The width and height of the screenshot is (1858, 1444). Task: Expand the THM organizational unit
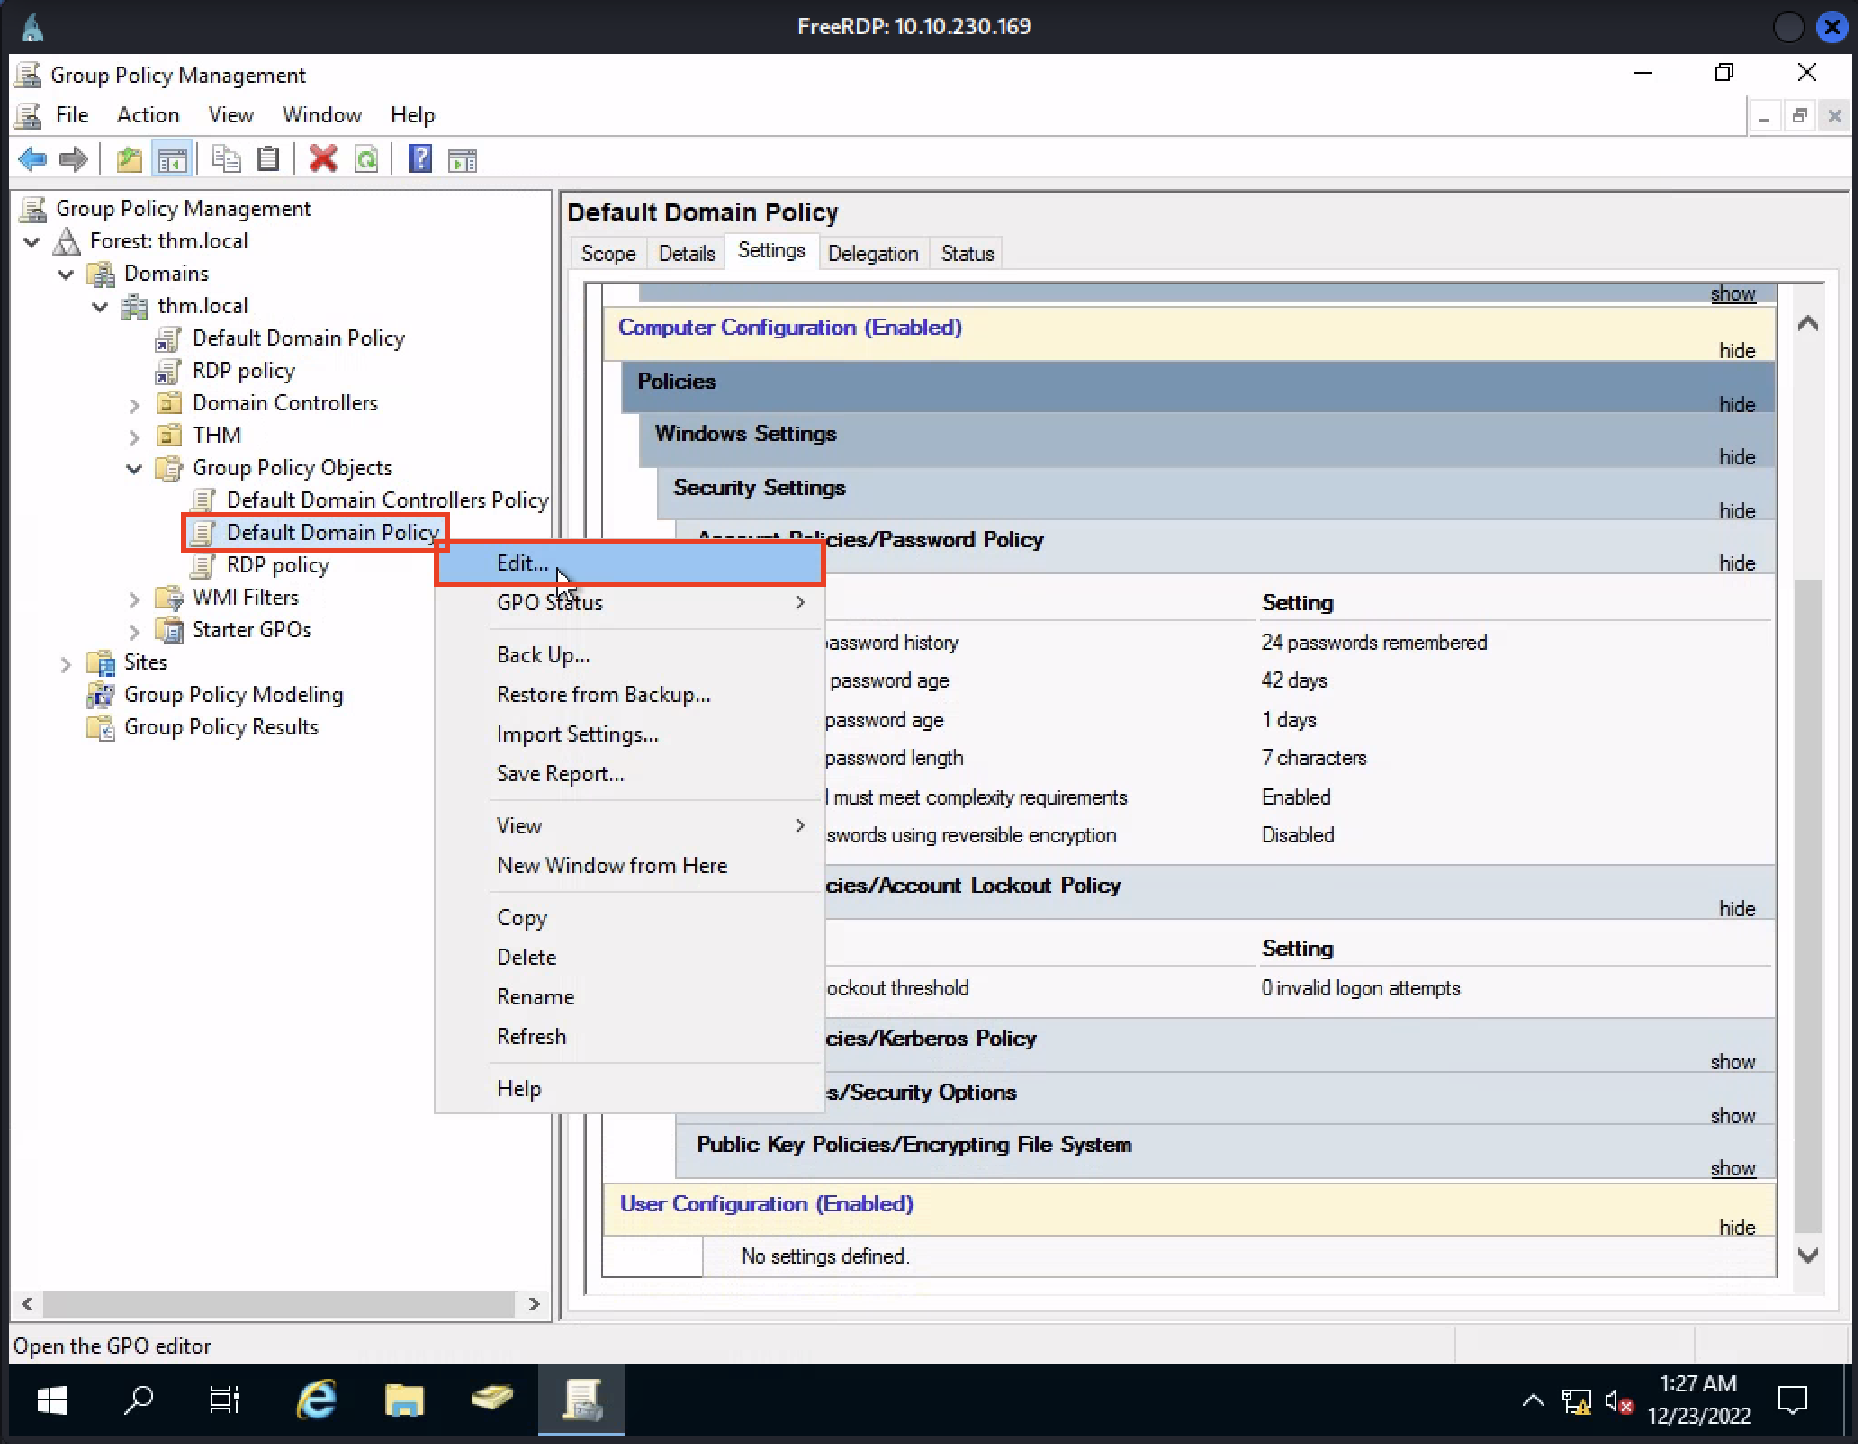[x=134, y=437]
